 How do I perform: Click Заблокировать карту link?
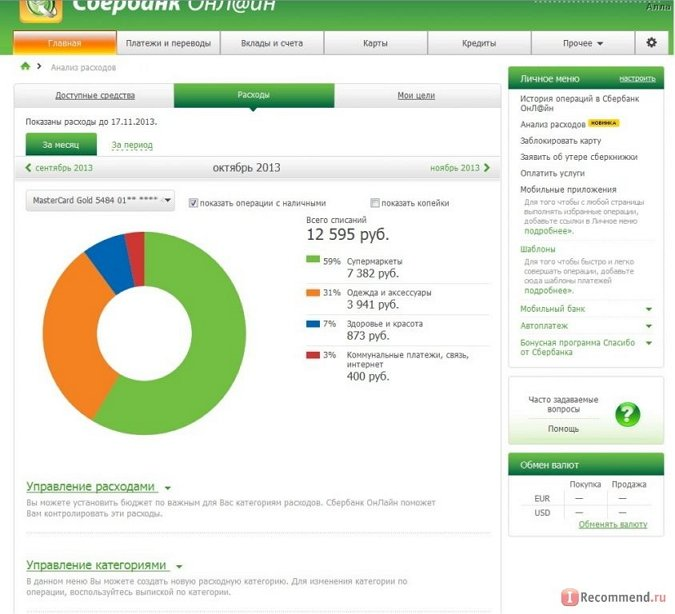point(560,141)
